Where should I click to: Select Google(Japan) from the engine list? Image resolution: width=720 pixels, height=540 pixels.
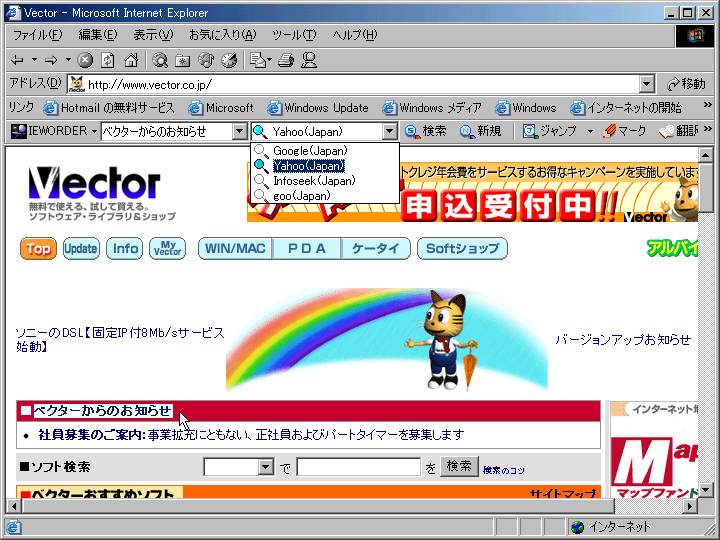[x=325, y=151]
